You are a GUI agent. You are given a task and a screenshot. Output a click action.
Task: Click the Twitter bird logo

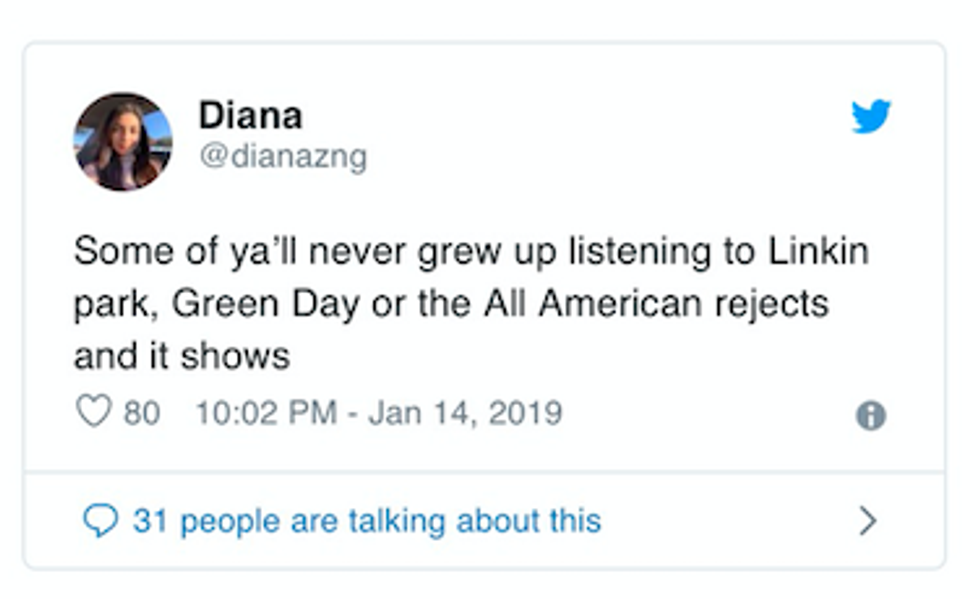click(870, 118)
